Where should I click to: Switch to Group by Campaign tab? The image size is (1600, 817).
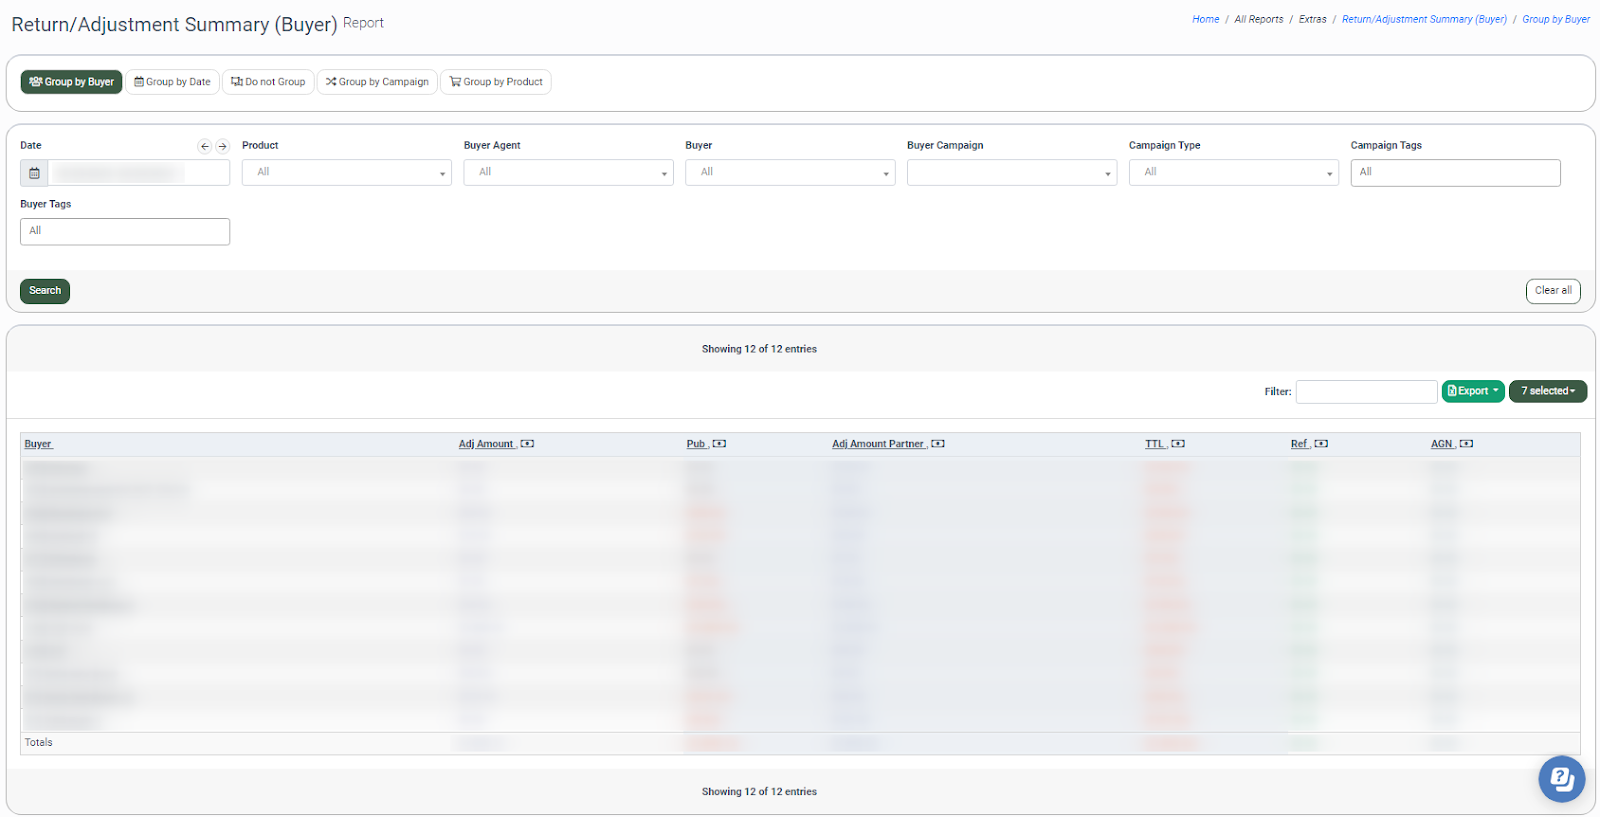377,82
